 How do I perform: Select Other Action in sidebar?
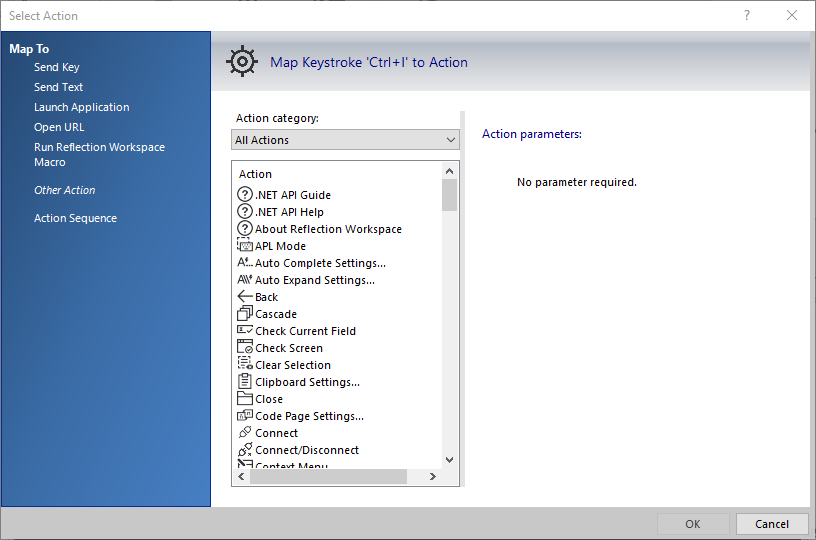pyautogui.click(x=65, y=190)
